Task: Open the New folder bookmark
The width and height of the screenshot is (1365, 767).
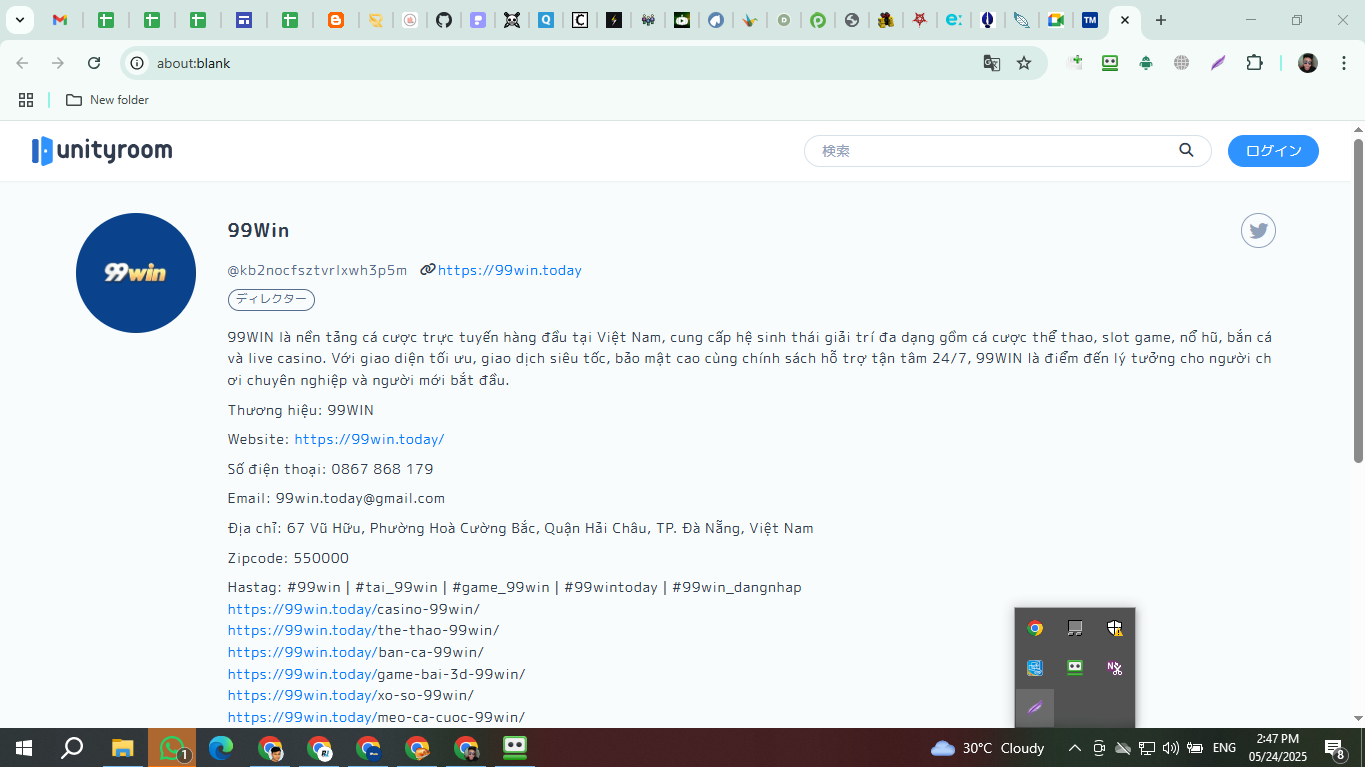Action: pos(107,100)
